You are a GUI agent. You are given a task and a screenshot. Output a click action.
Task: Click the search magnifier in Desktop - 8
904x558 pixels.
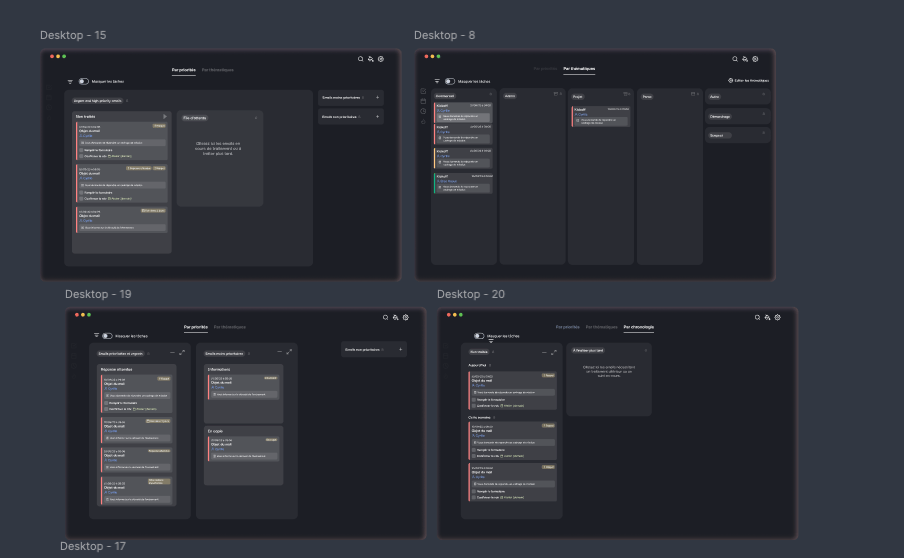click(x=735, y=59)
